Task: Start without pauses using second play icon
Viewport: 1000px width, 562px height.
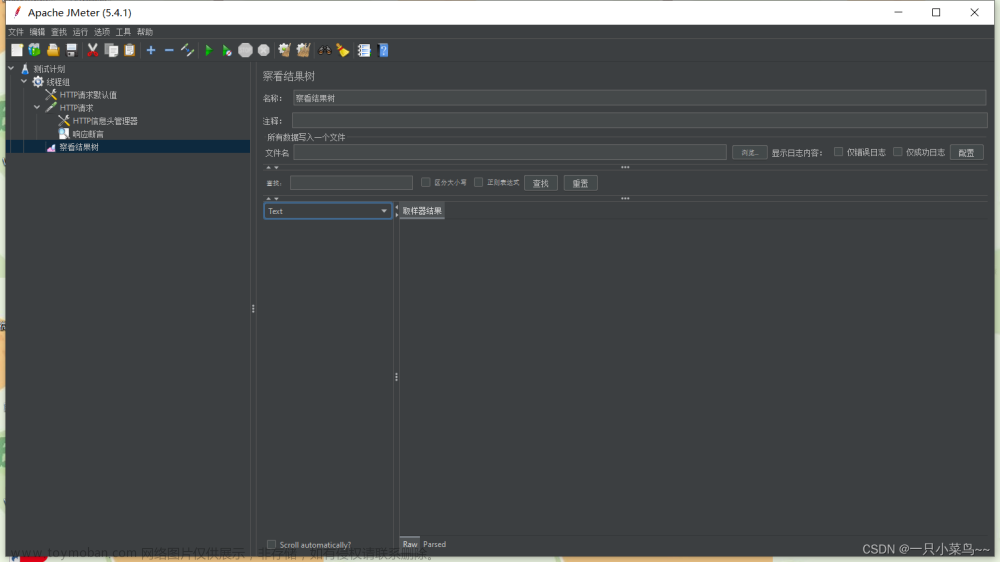Action: click(227, 50)
